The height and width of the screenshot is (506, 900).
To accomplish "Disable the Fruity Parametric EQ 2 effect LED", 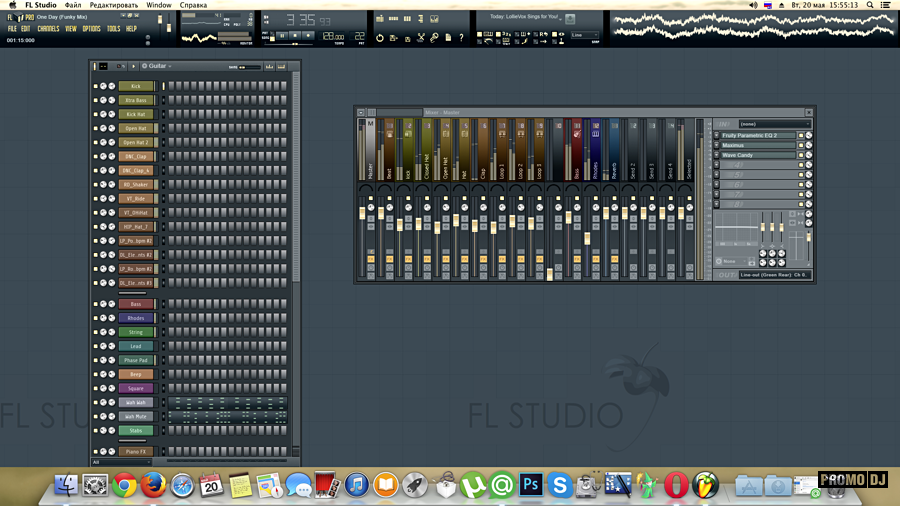I will (801, 135).
